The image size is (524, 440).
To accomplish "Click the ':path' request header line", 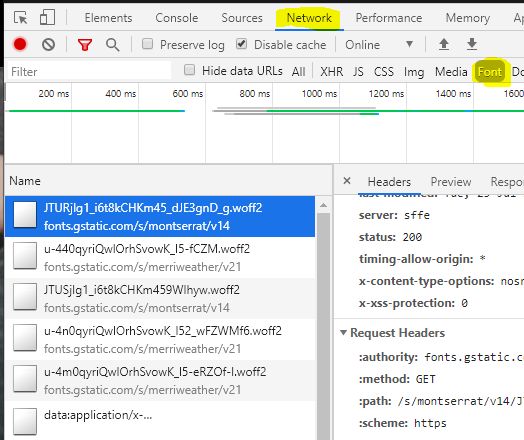I will click(x=441, y=401).
